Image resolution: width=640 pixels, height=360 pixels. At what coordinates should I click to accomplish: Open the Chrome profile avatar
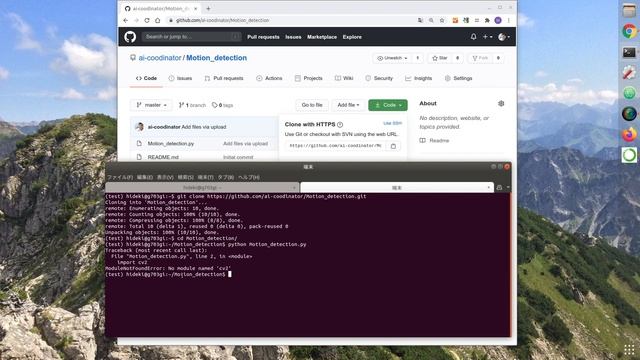pos(498,20)
